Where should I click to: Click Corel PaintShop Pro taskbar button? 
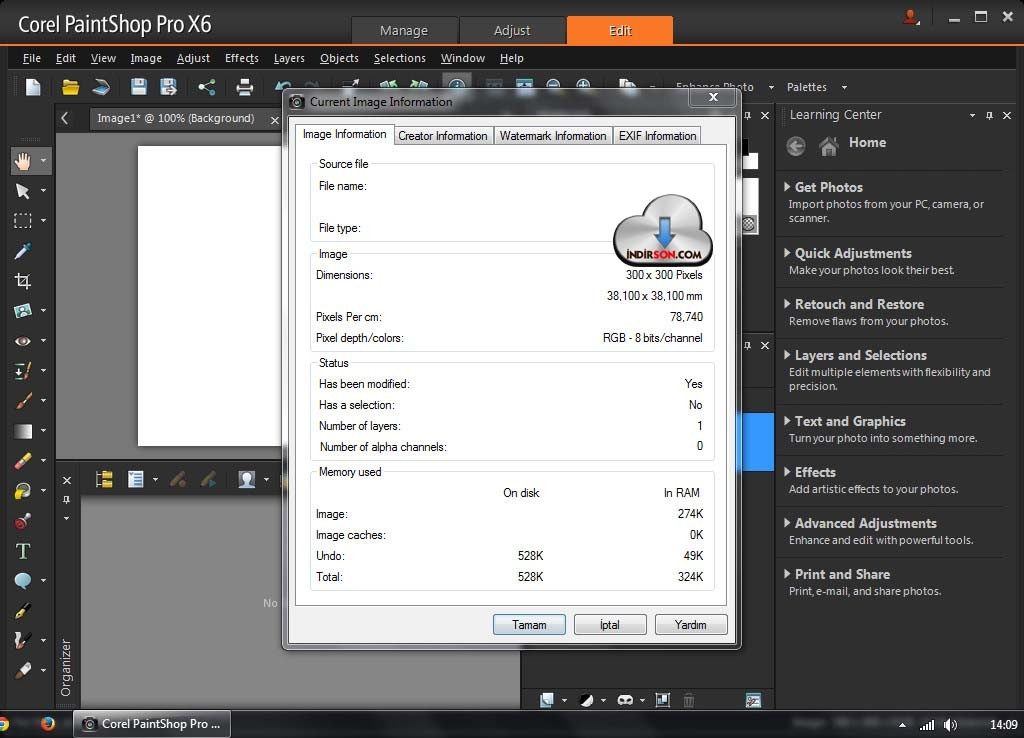[152, 724]
